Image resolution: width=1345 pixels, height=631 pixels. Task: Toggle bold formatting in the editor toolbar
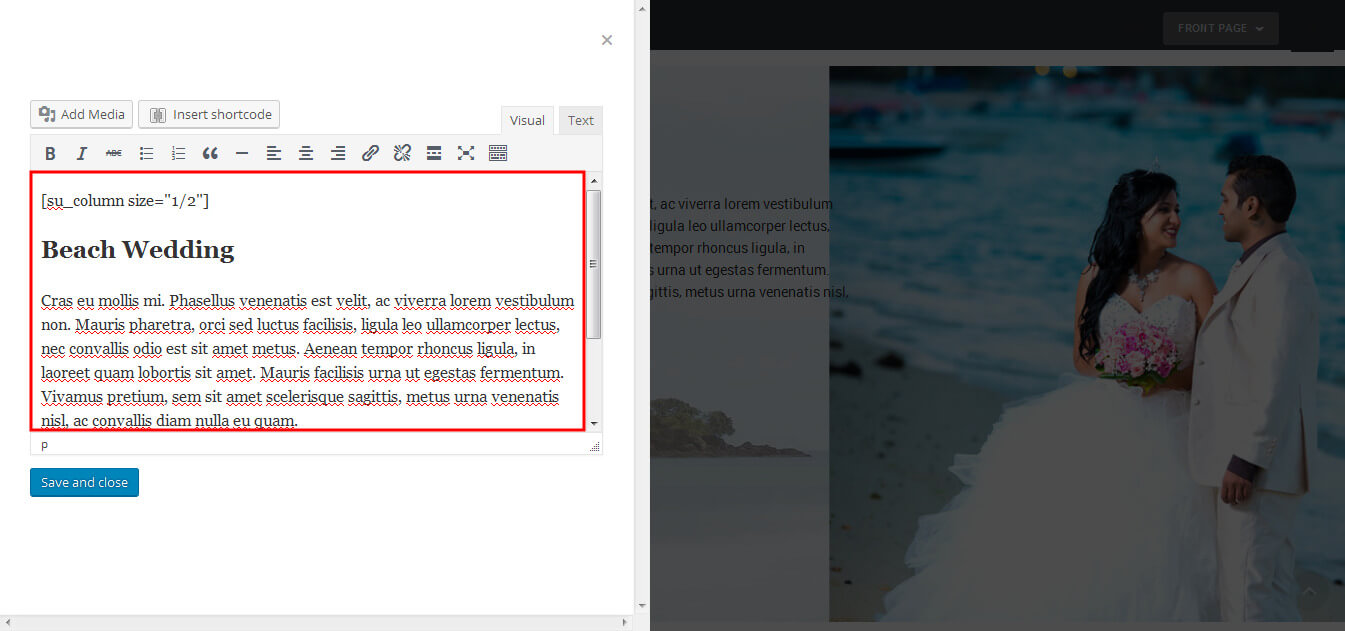(x=50, y=153)
